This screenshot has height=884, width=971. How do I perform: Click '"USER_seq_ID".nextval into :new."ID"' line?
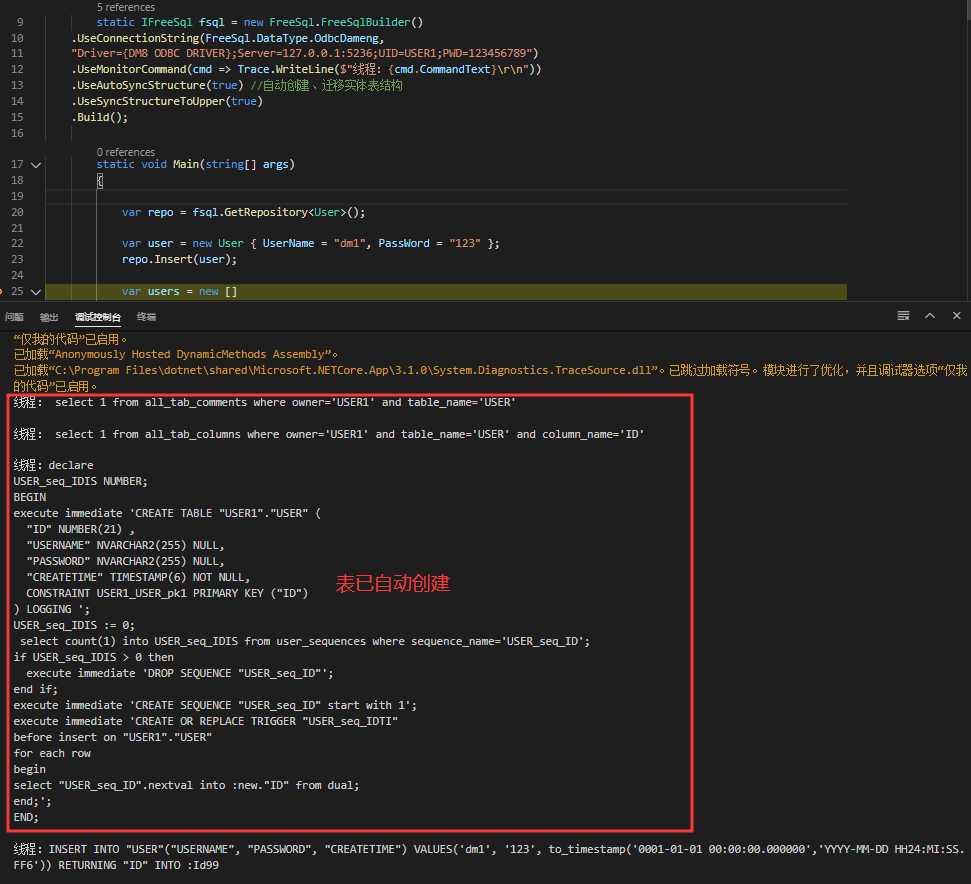pos(186,786)
